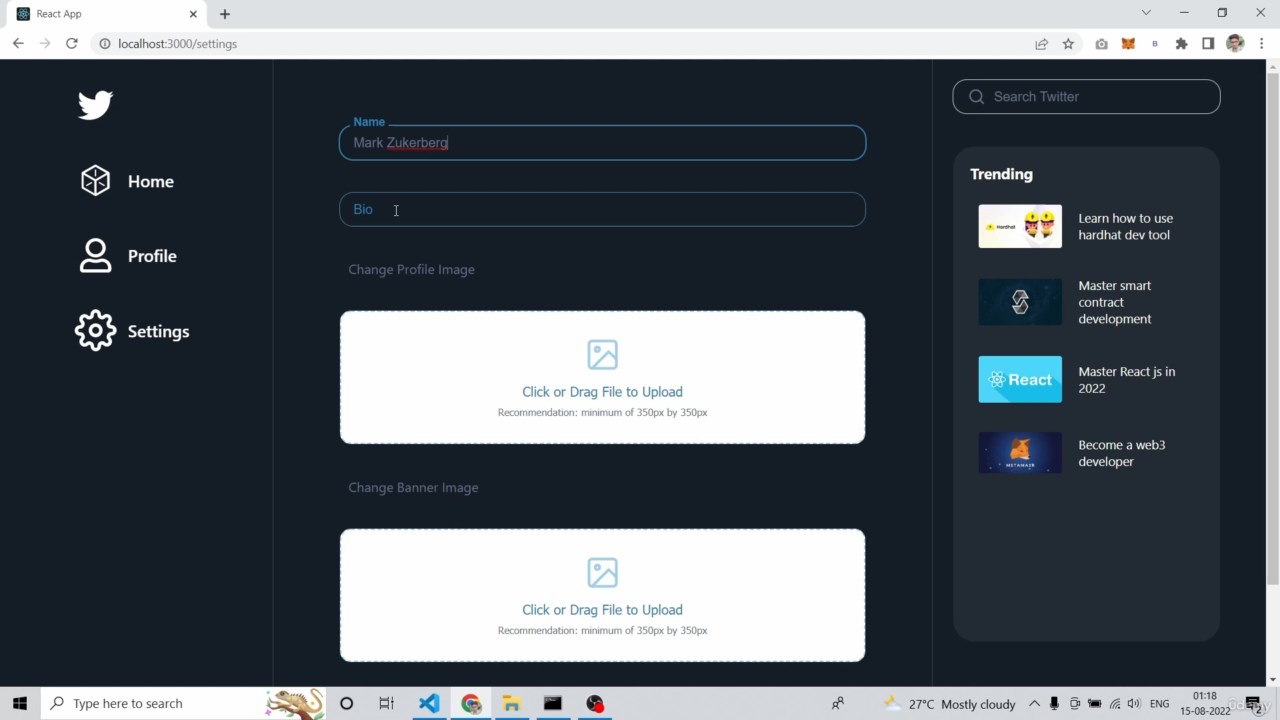The image size is (1280, 720).
Task: Navigate to Settings in sidebar
Action: [158, 331]
